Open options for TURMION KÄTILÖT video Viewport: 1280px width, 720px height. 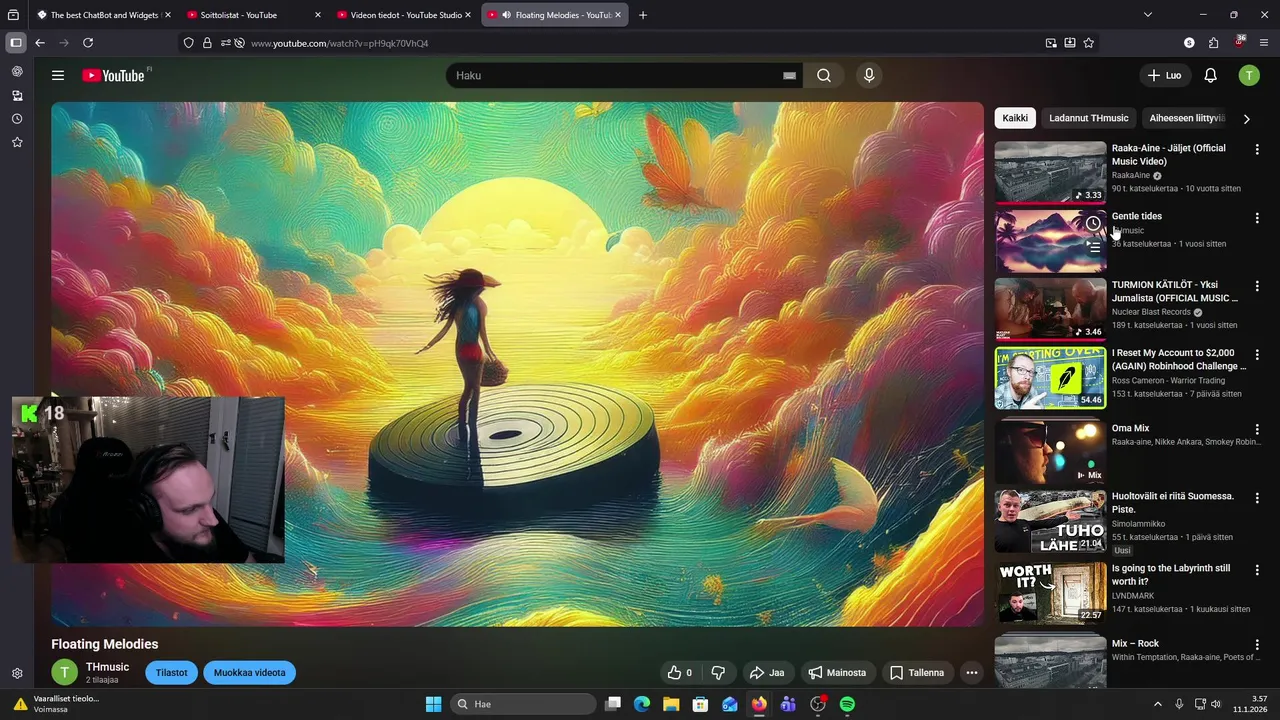click(1257, 287)
